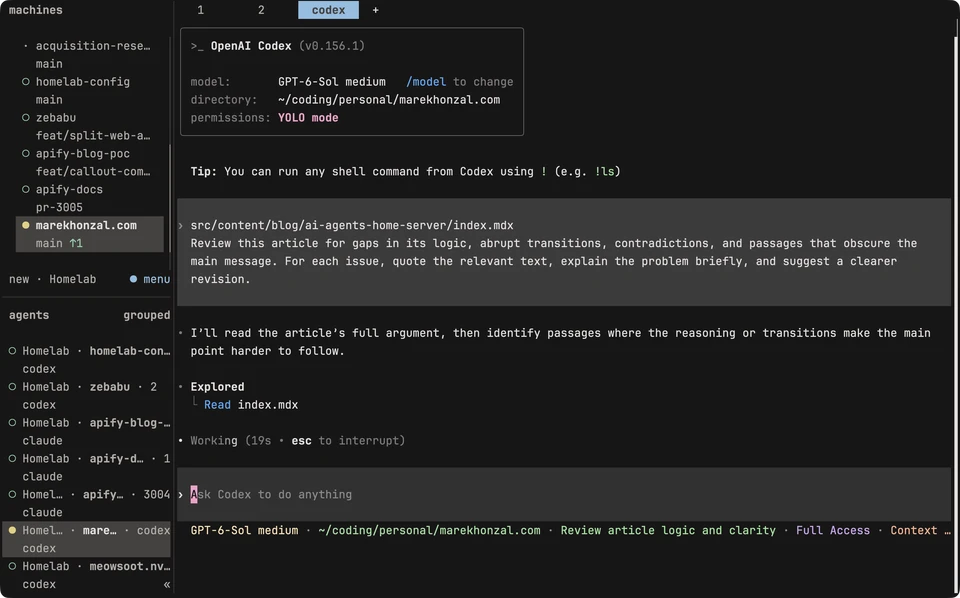The width and height of the screenshot is (960, 598).
Task: Click machines list scrollbar
Action: (170, 198)
